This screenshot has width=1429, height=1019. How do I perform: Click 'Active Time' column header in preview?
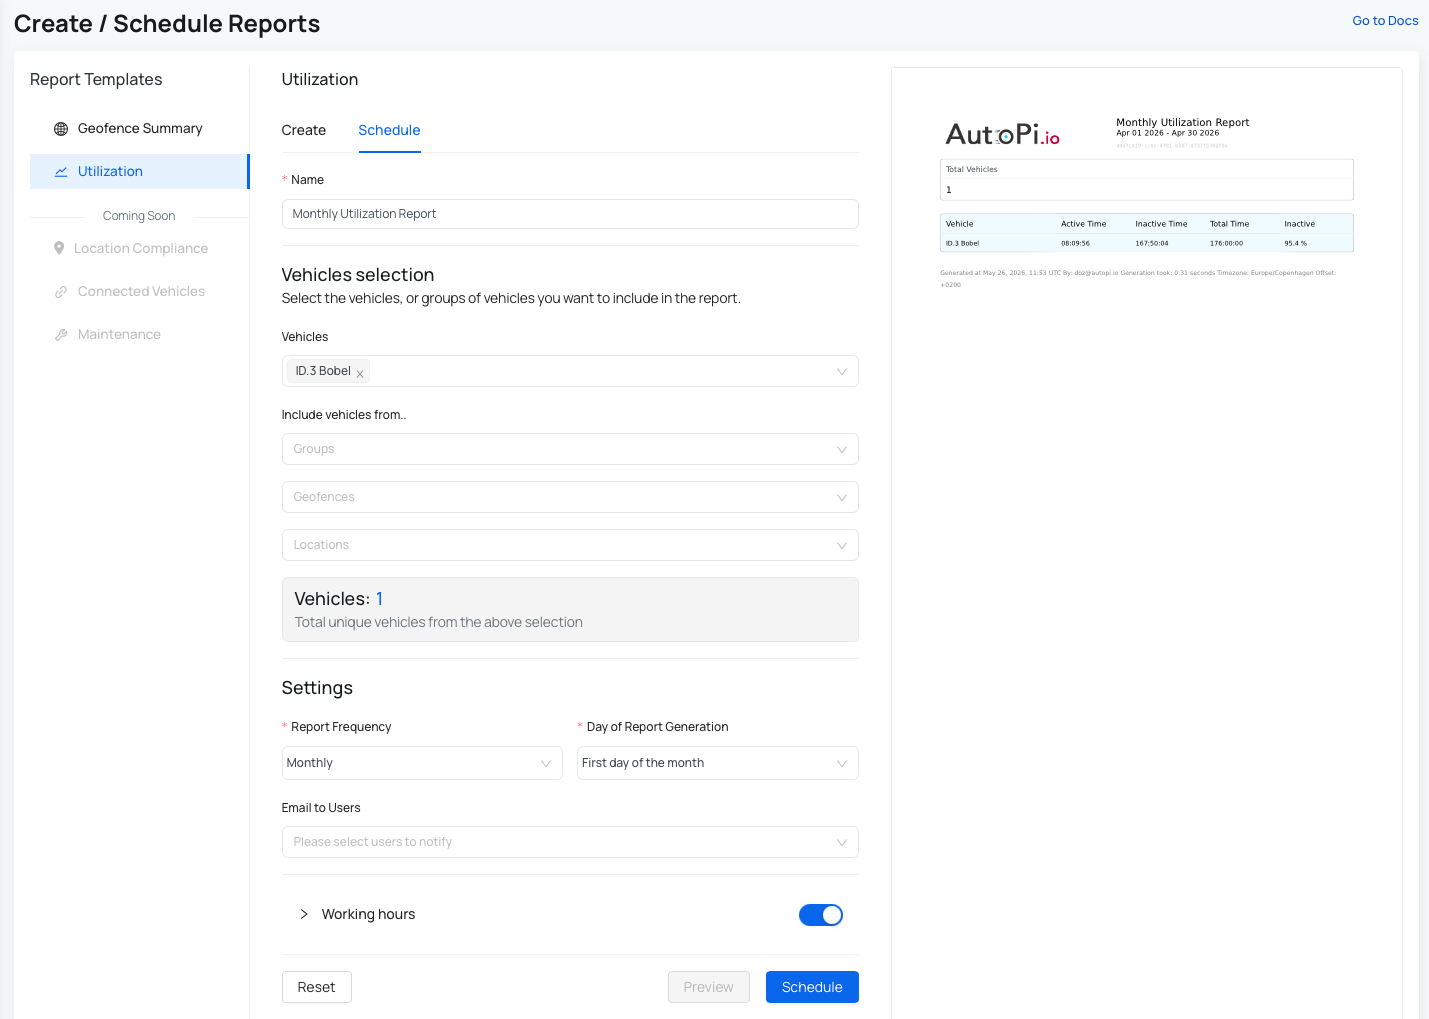1083,224
